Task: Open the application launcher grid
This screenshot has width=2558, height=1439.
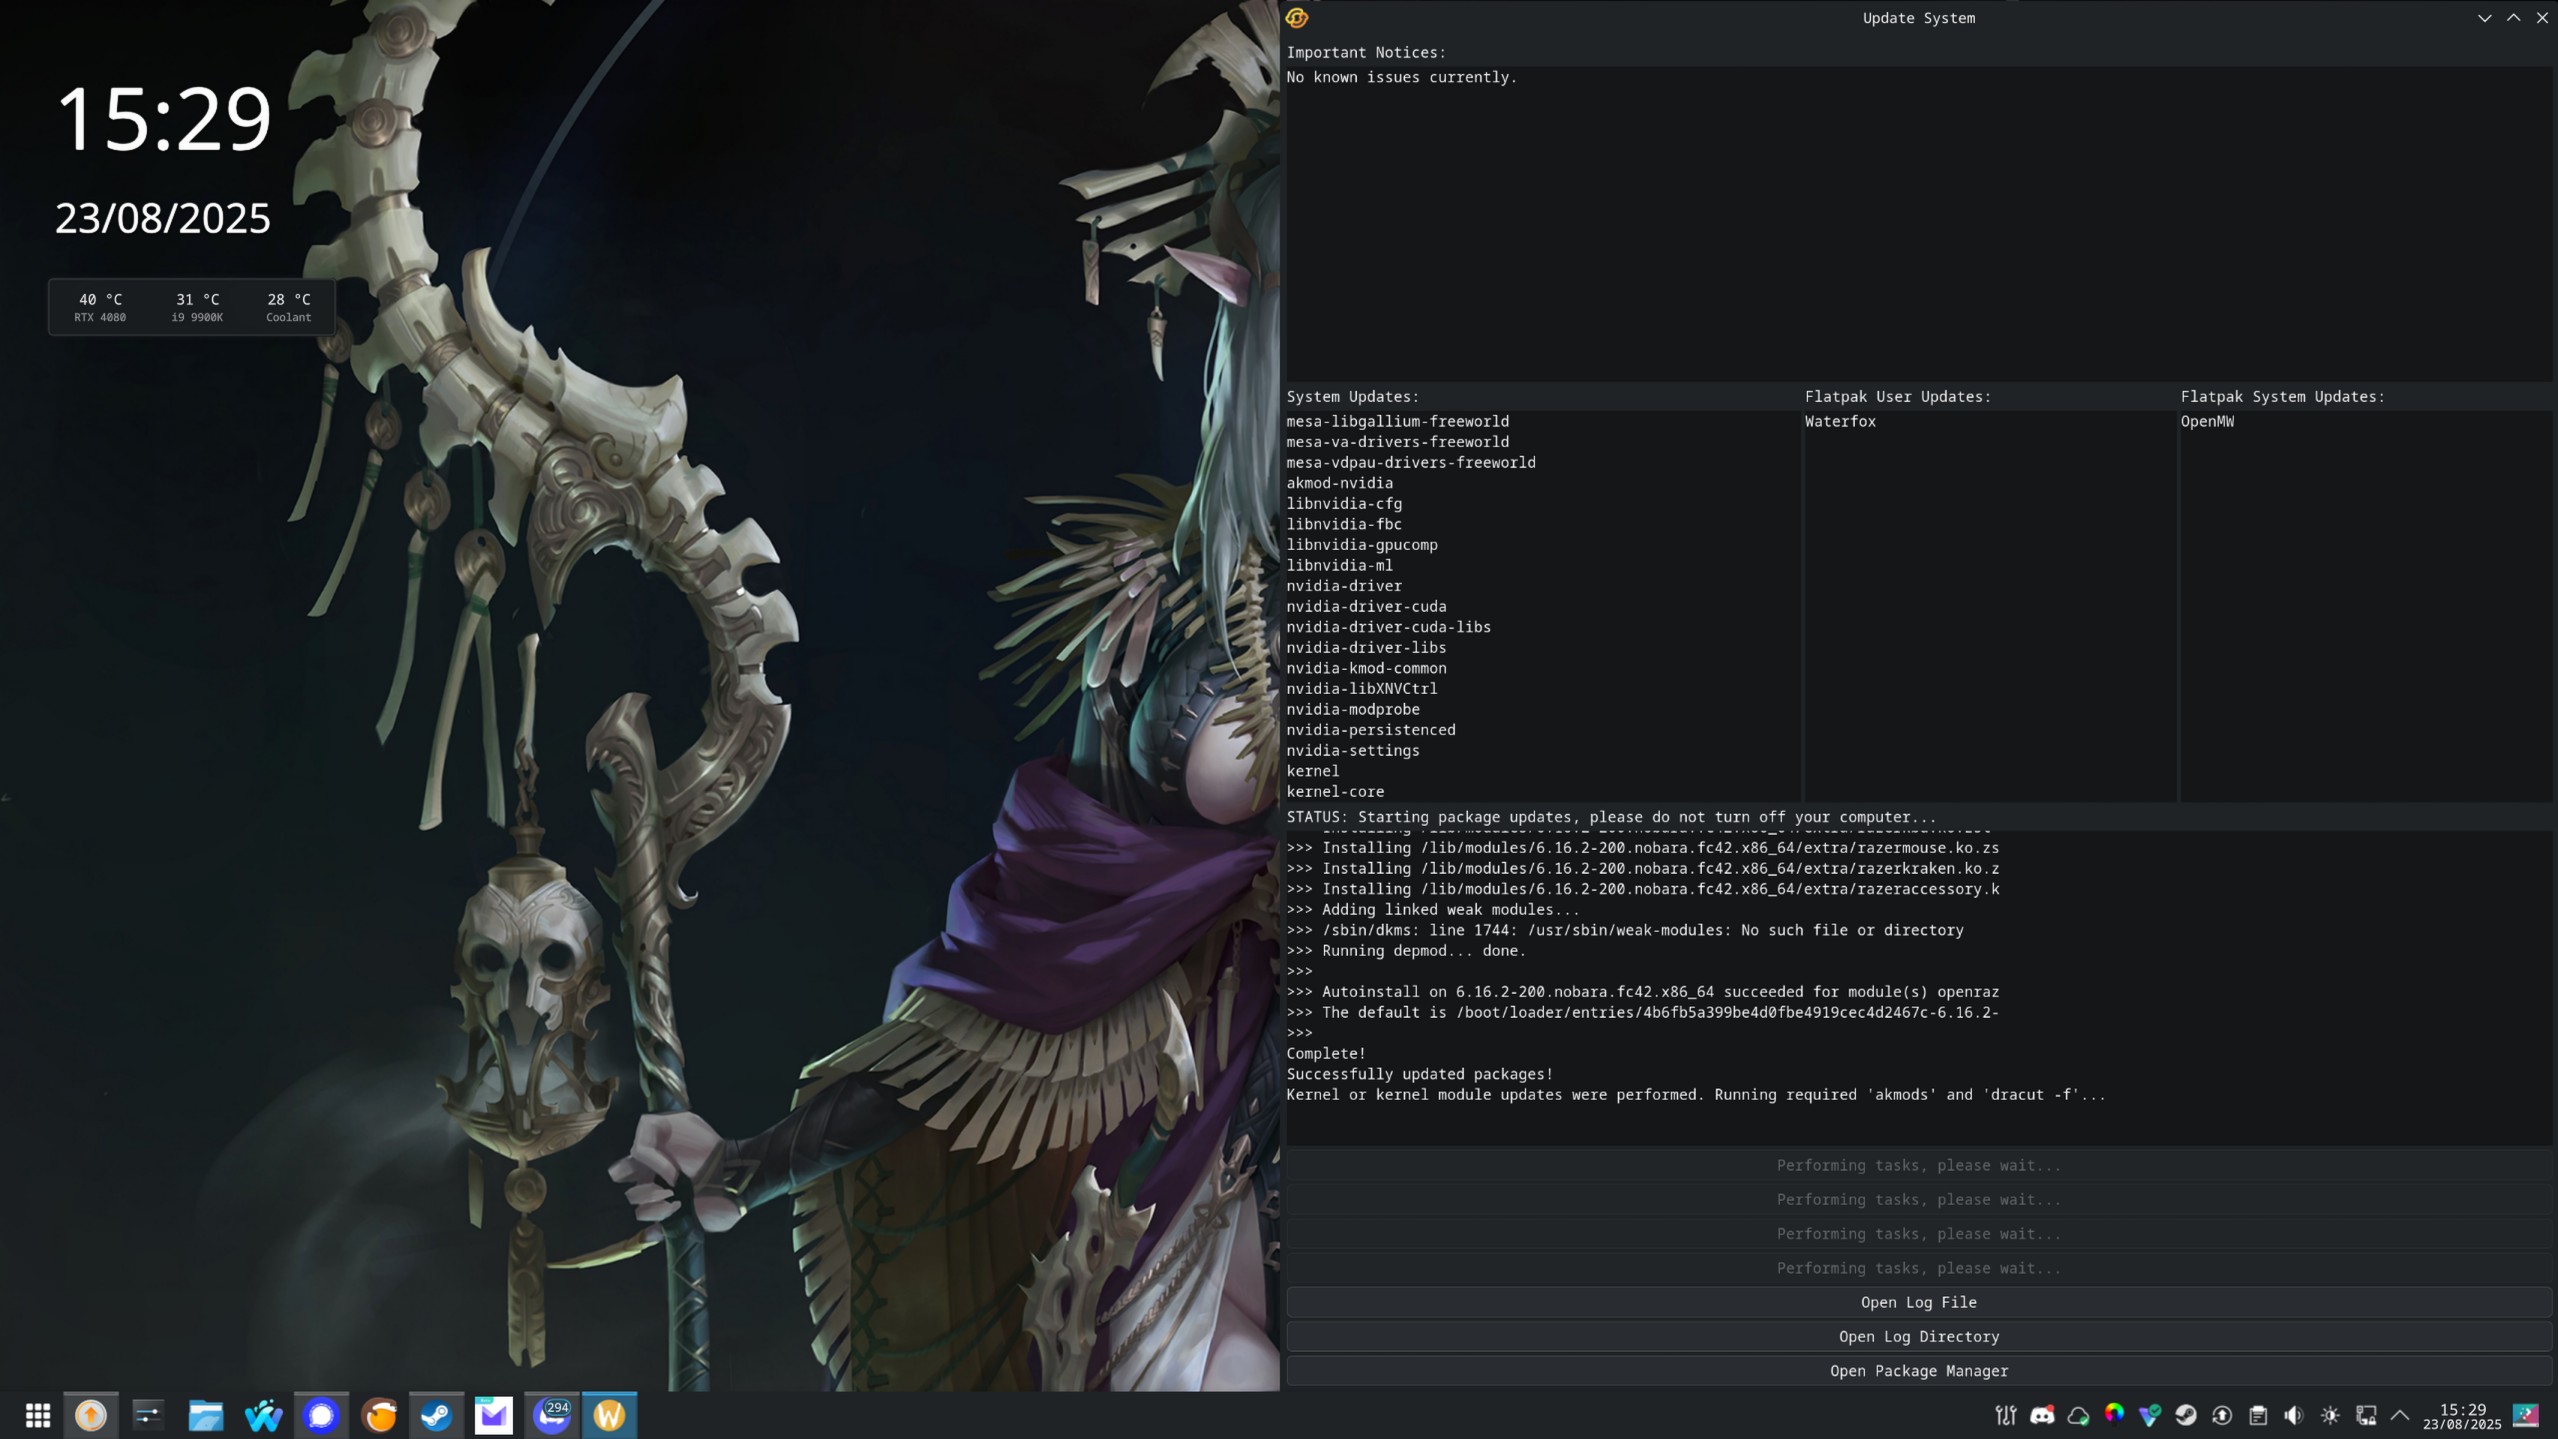Action: point(38,1415)
